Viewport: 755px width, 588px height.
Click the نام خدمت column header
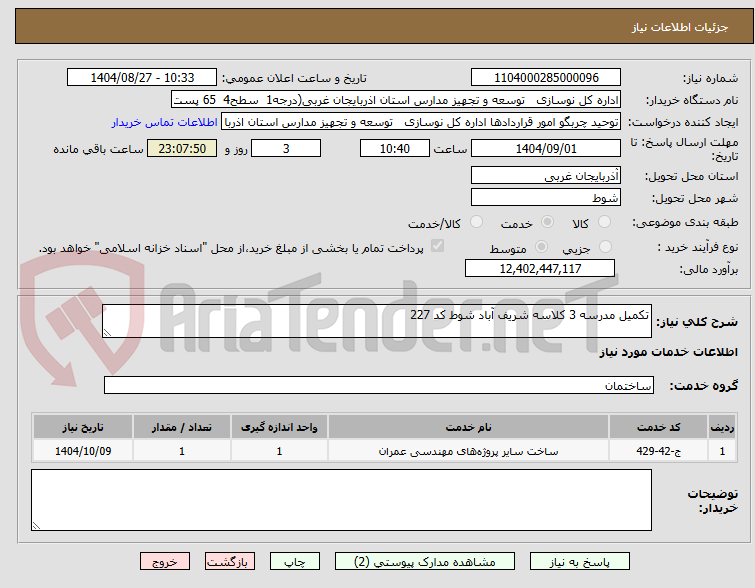click(x=468, y=427)
